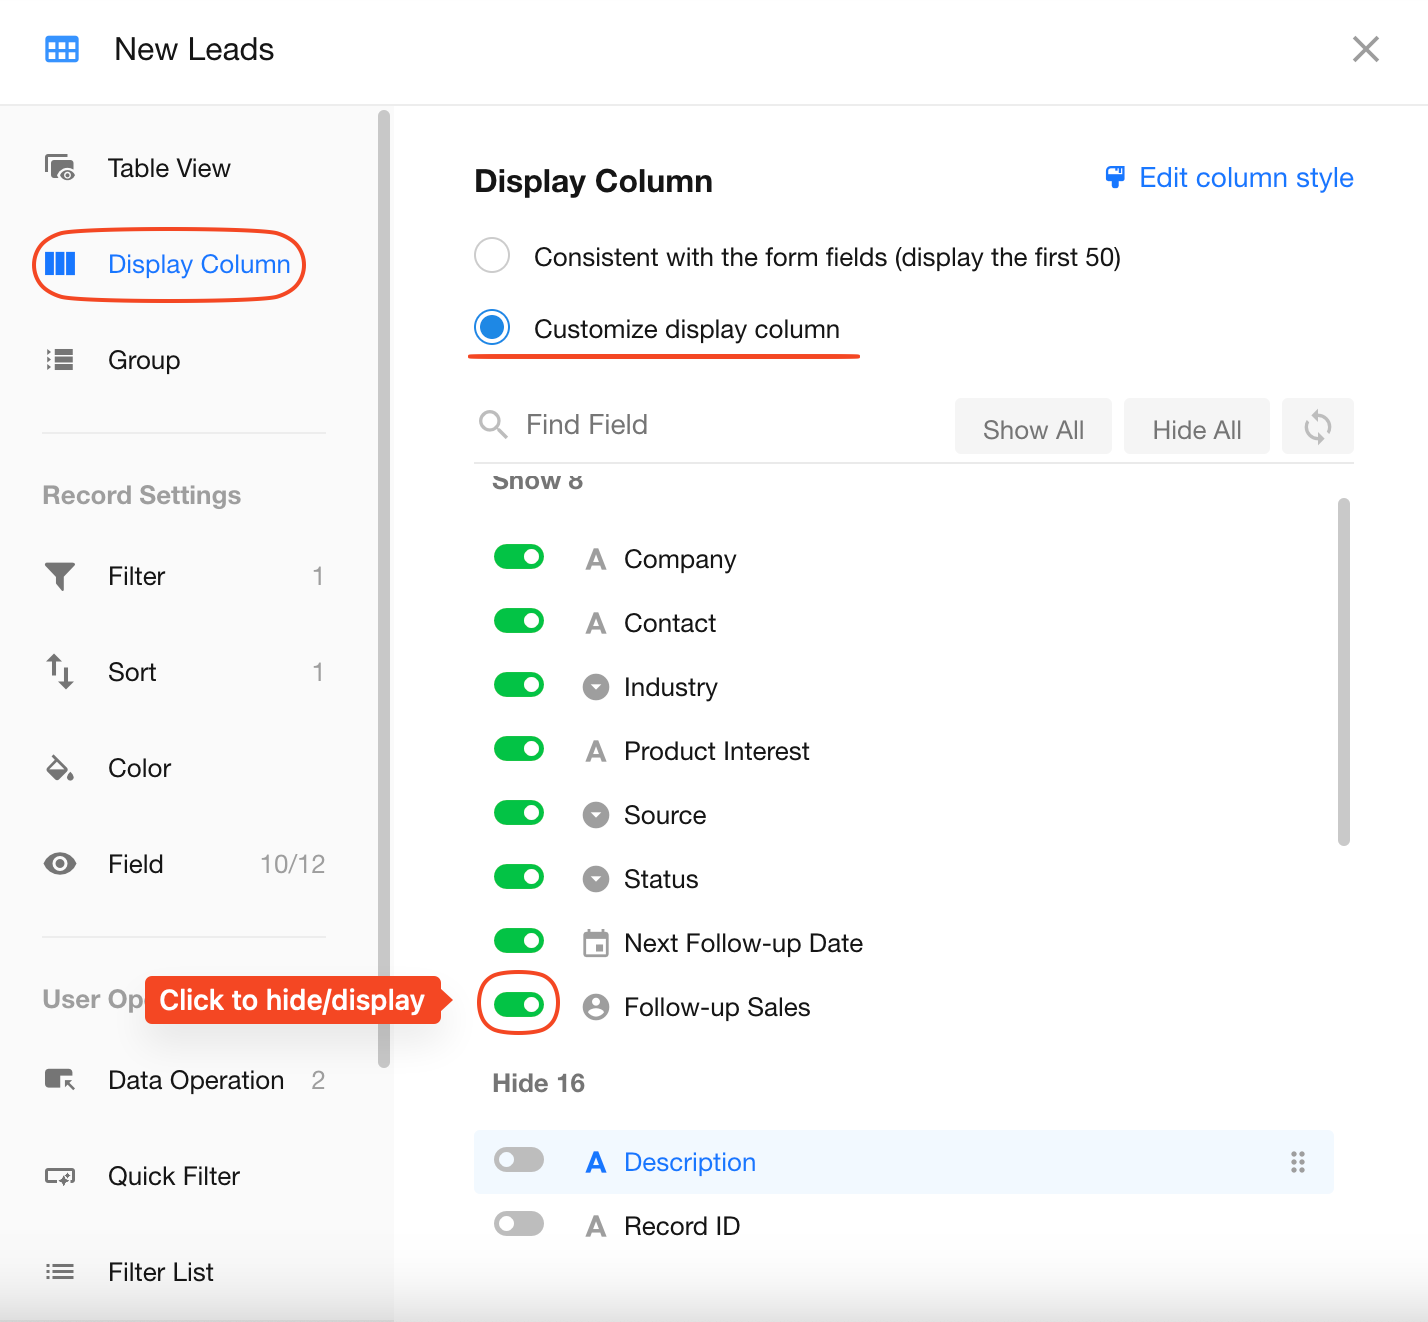Click the paint roller icon for column style

pos(1115,178)
